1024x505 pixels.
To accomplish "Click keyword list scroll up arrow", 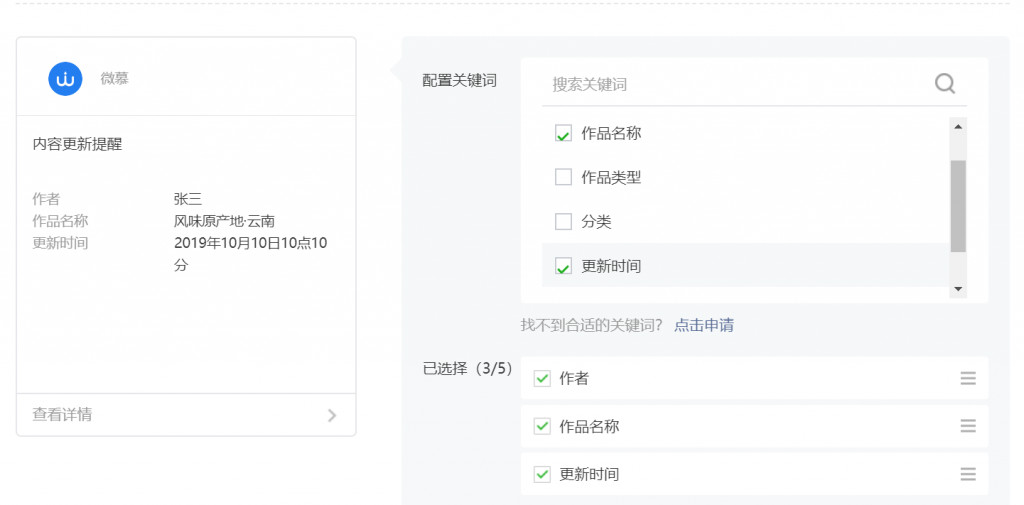I will [x=958, y=127].
